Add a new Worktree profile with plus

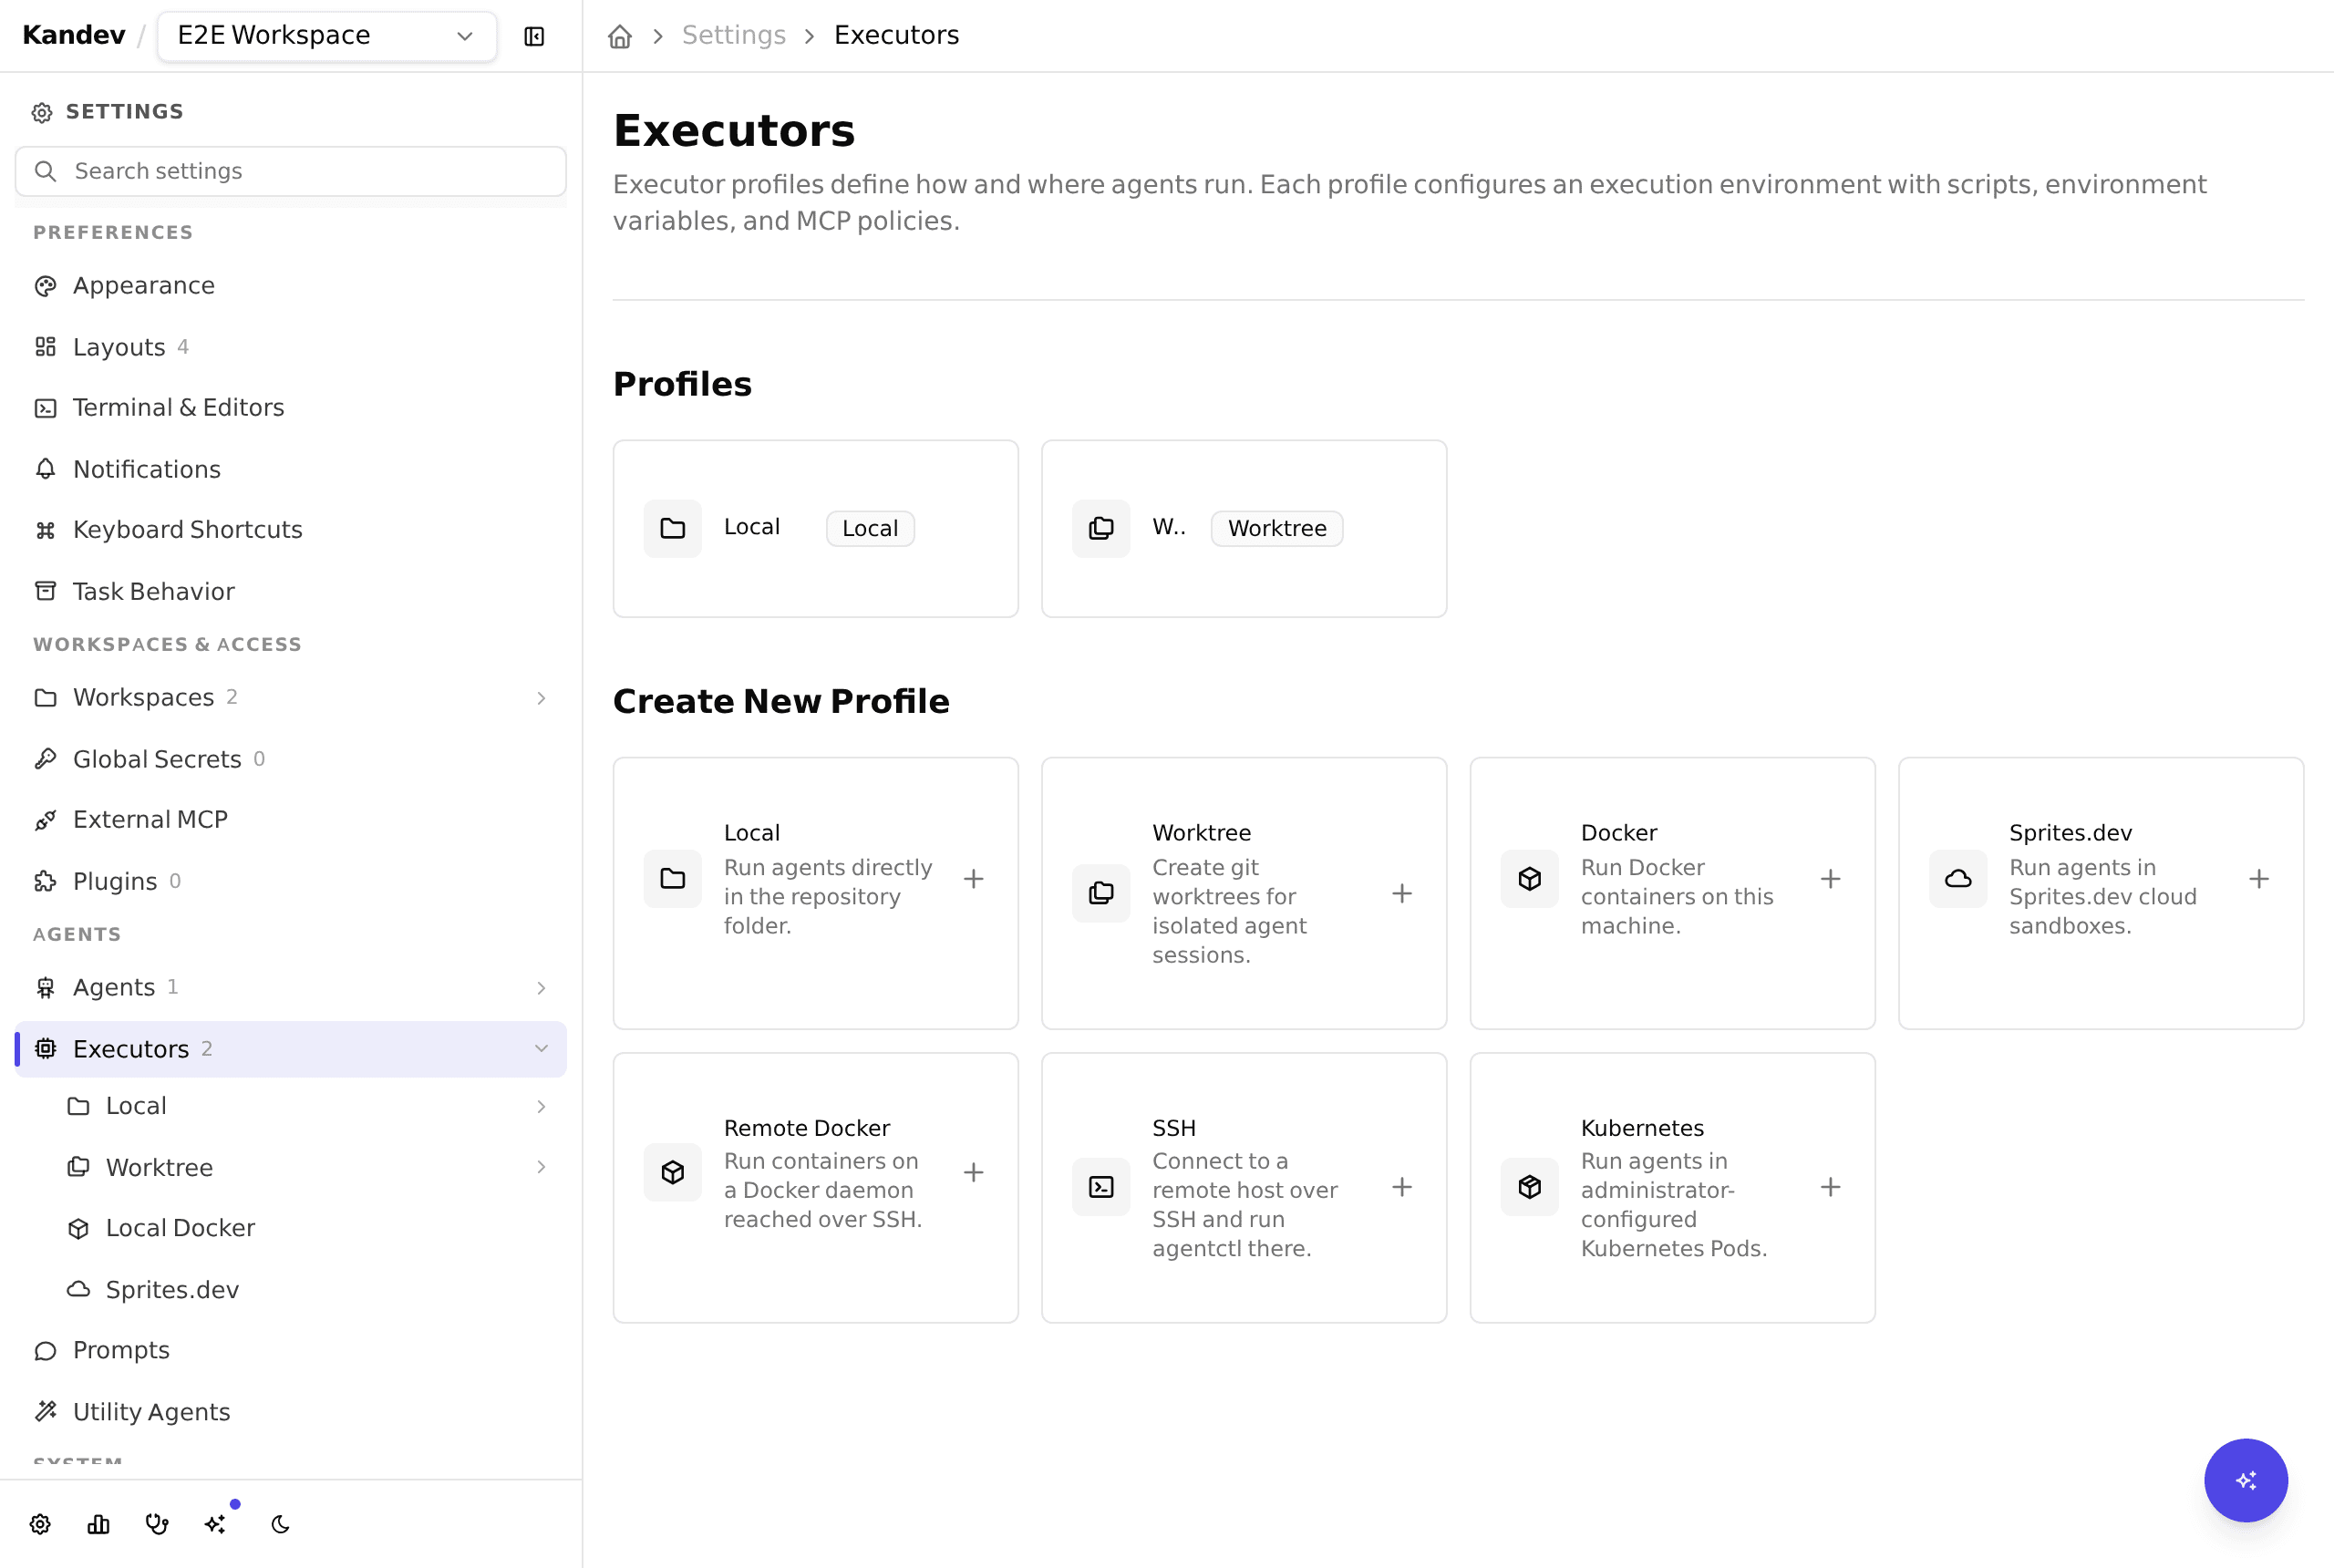[1402, 893]
